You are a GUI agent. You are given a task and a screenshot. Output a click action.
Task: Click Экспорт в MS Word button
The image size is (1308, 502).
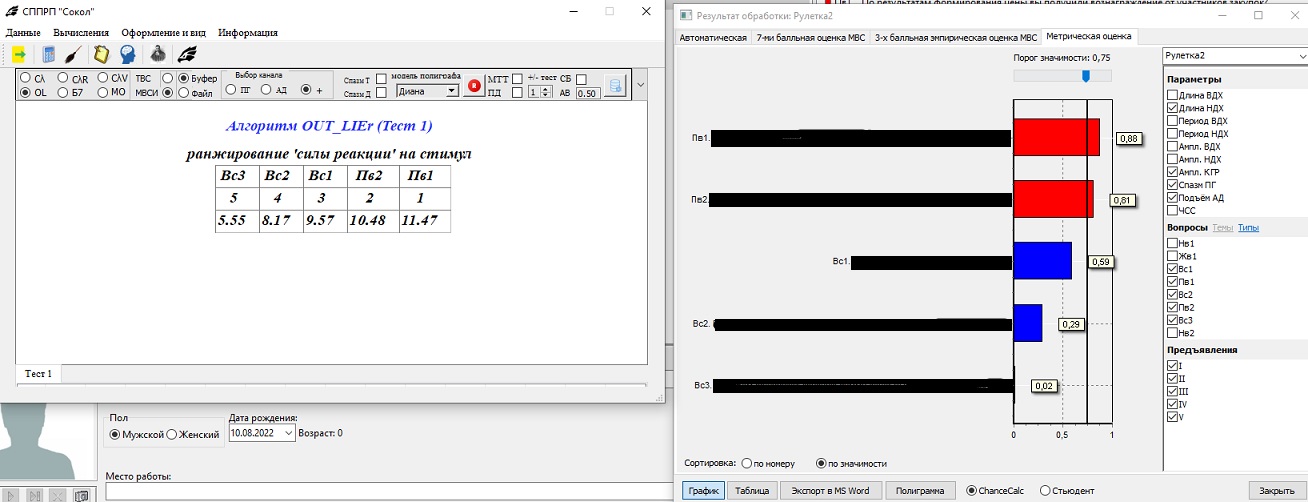coord(830,491)
